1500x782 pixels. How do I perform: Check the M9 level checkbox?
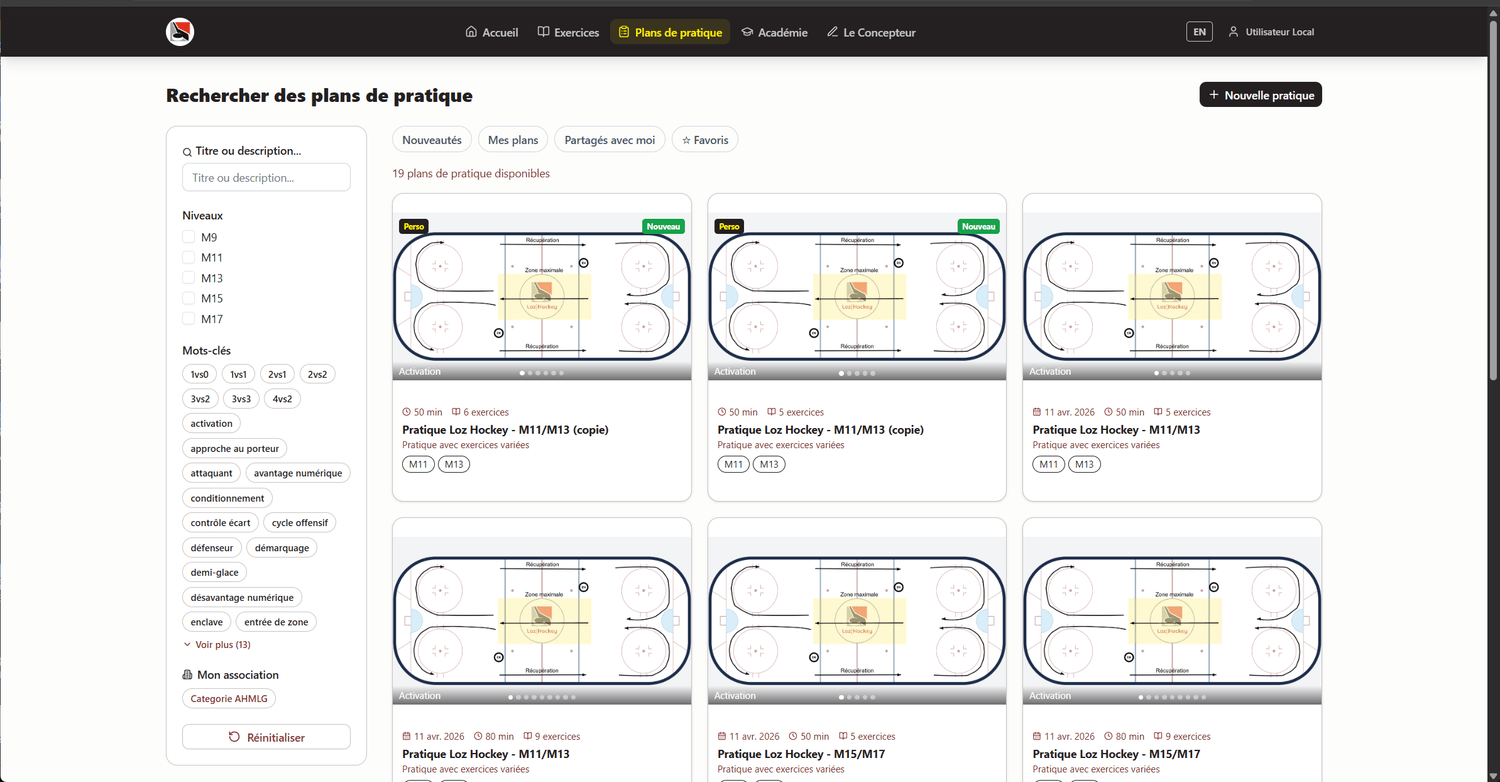pos(188,237)
